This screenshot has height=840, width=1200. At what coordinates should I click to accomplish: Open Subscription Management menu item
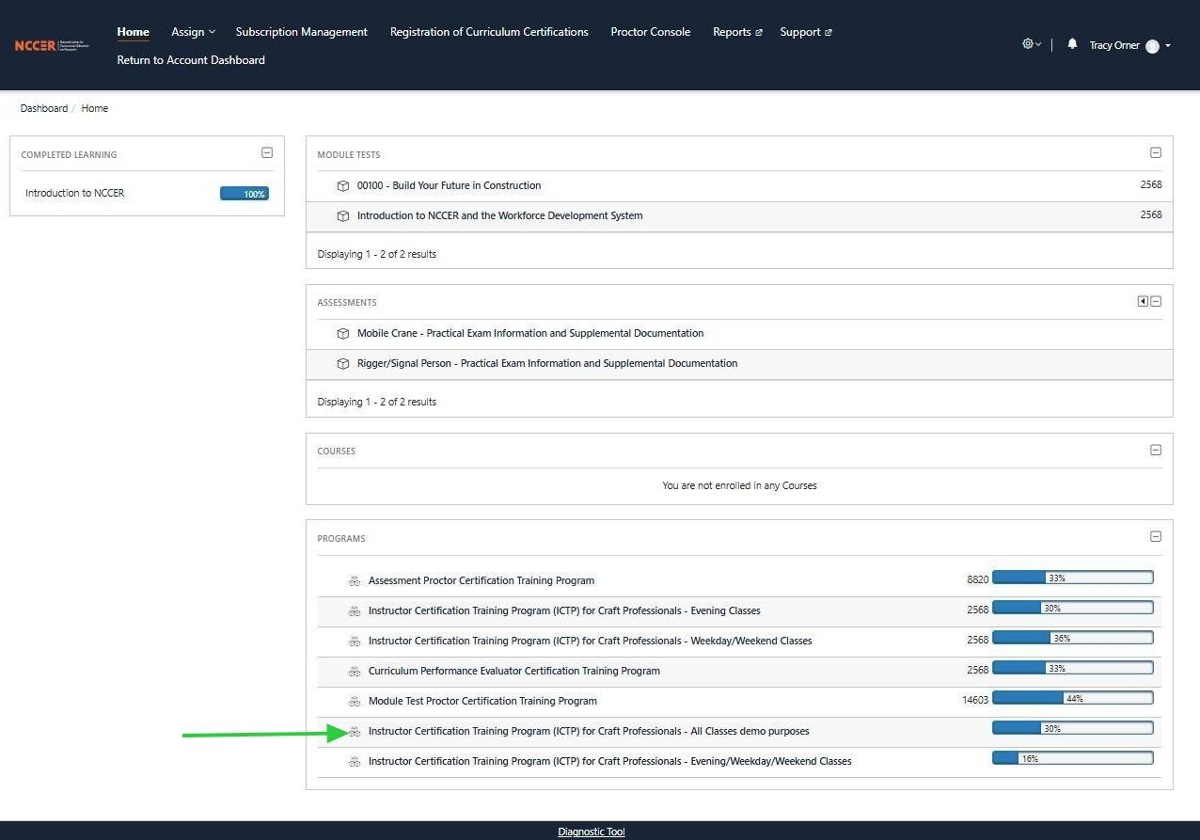pyautogui.click(x=301, y=32)
